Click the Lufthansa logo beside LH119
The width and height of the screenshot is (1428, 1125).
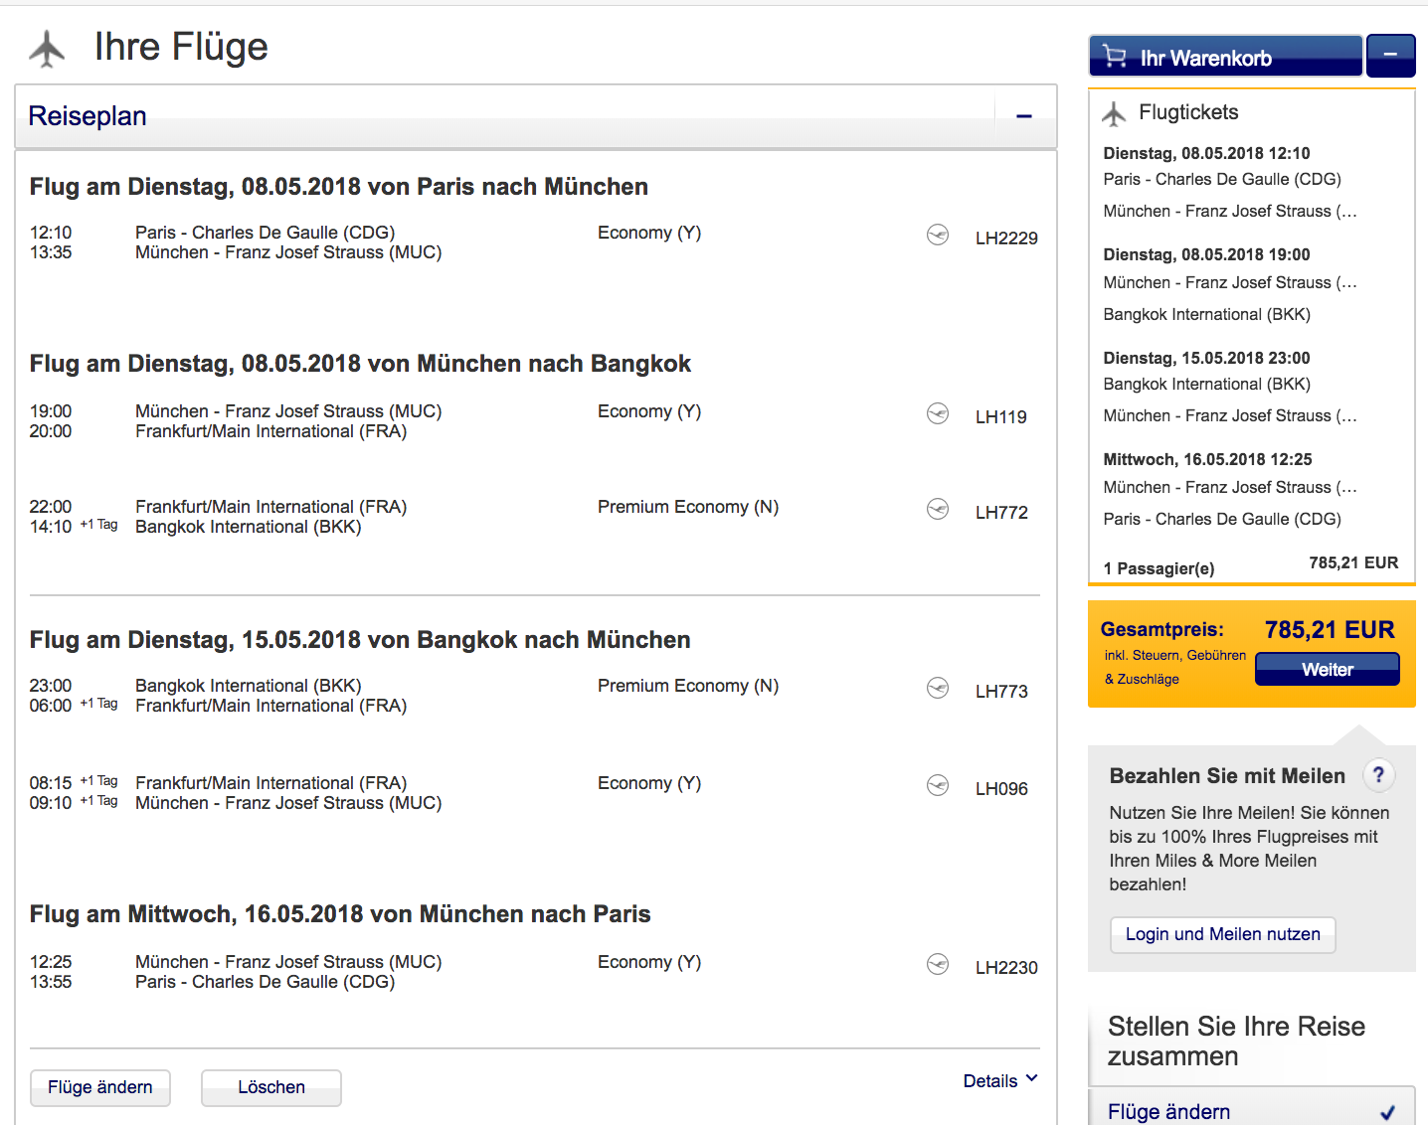[x=938, y=413]
